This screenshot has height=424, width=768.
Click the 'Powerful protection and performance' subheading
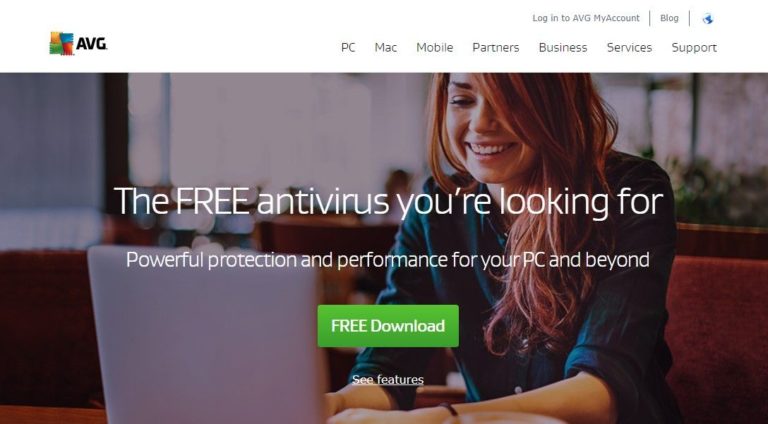click(387, 259)
